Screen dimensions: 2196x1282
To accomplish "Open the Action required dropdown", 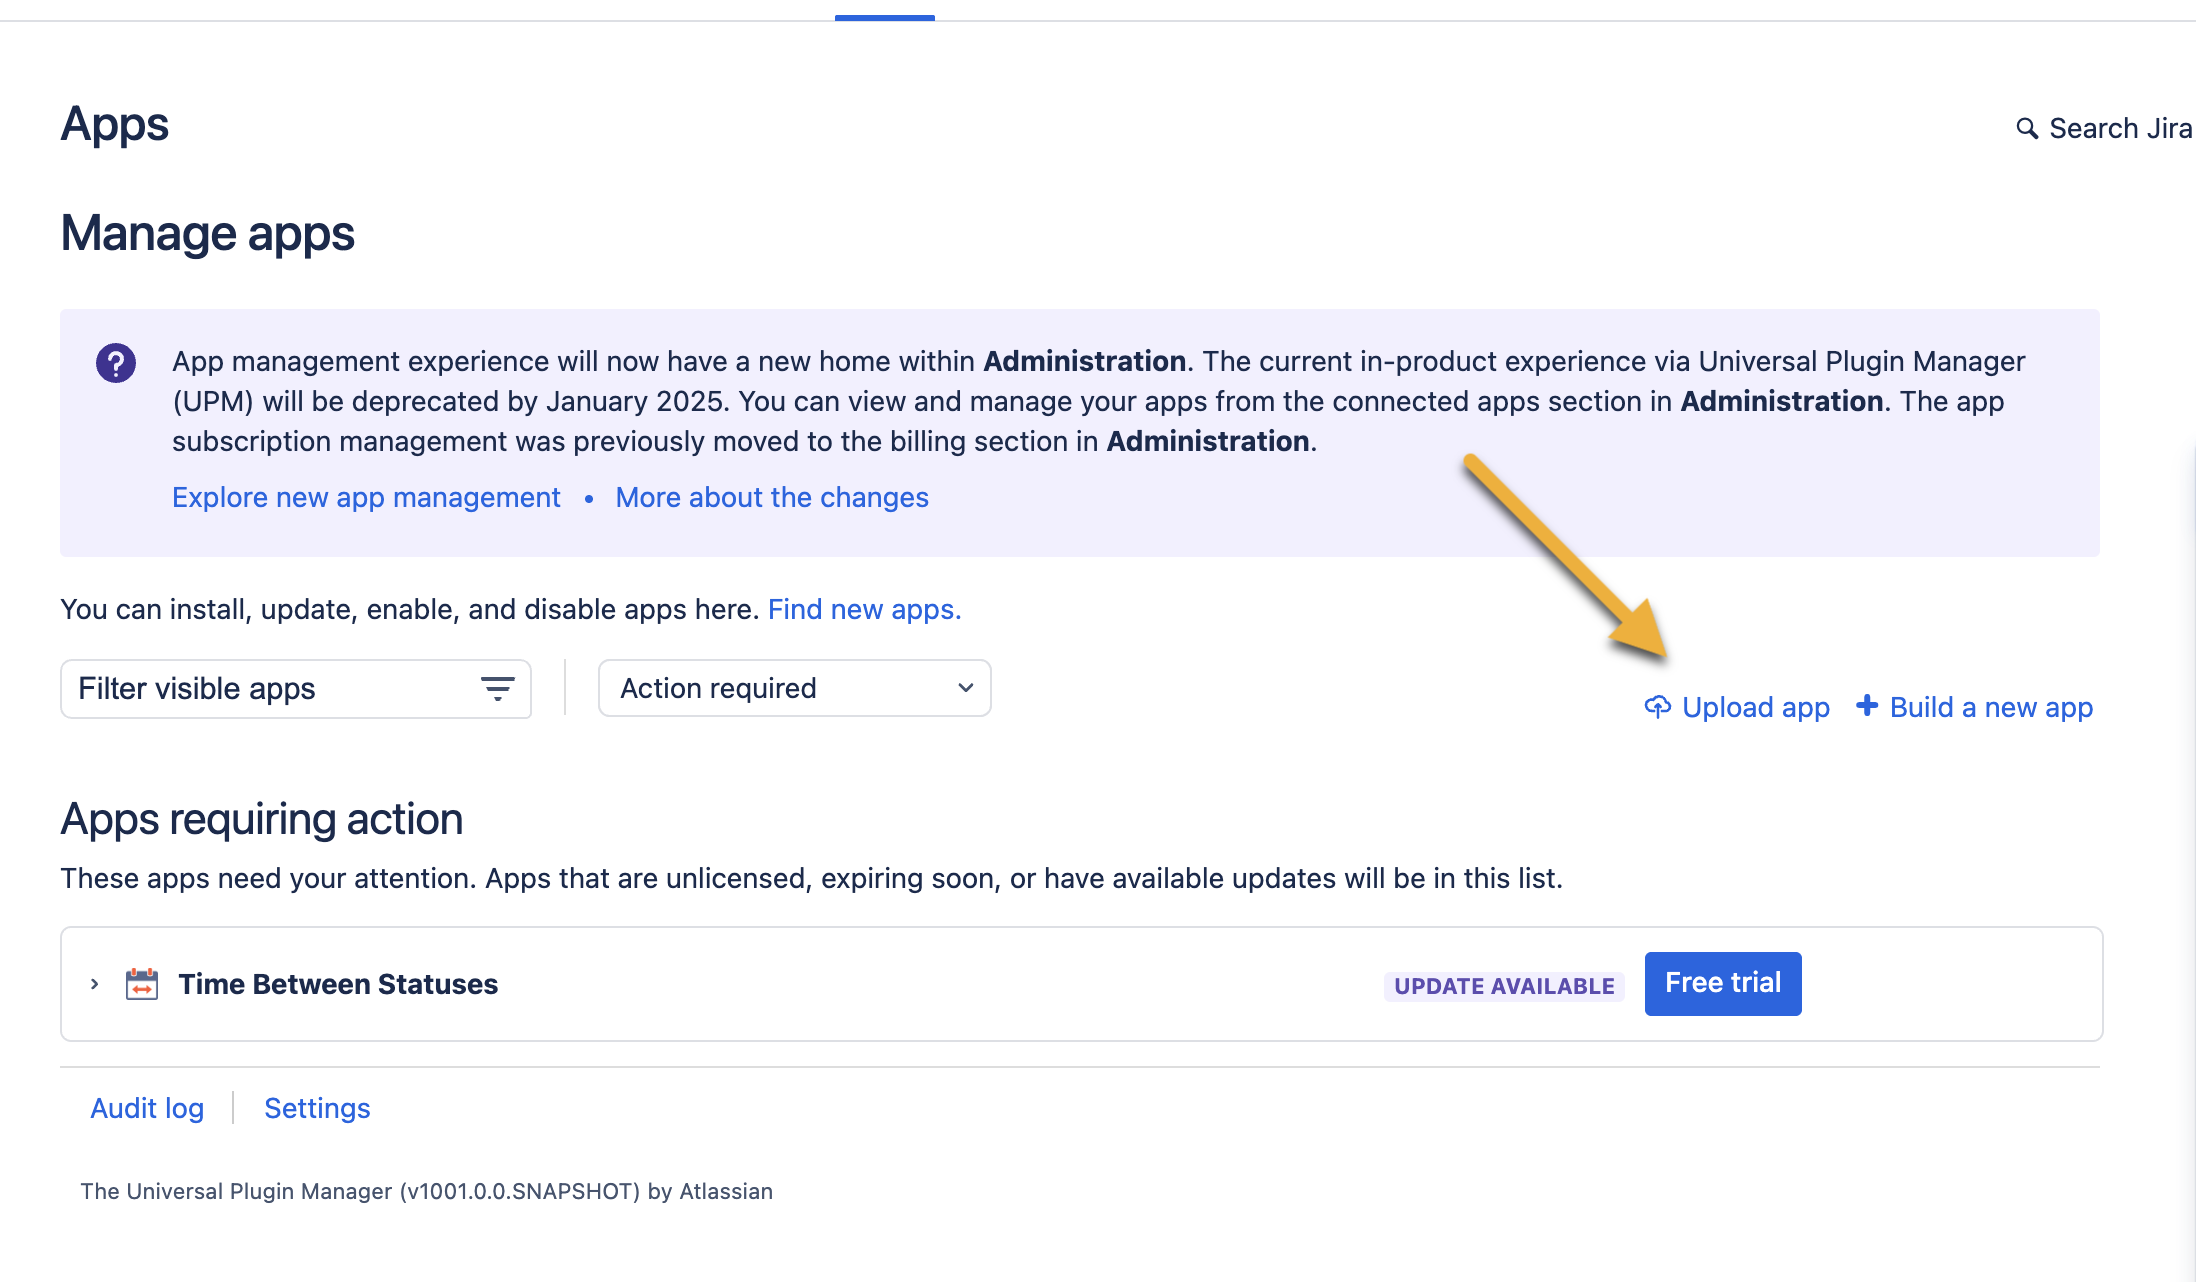I will tap(794, 688).
